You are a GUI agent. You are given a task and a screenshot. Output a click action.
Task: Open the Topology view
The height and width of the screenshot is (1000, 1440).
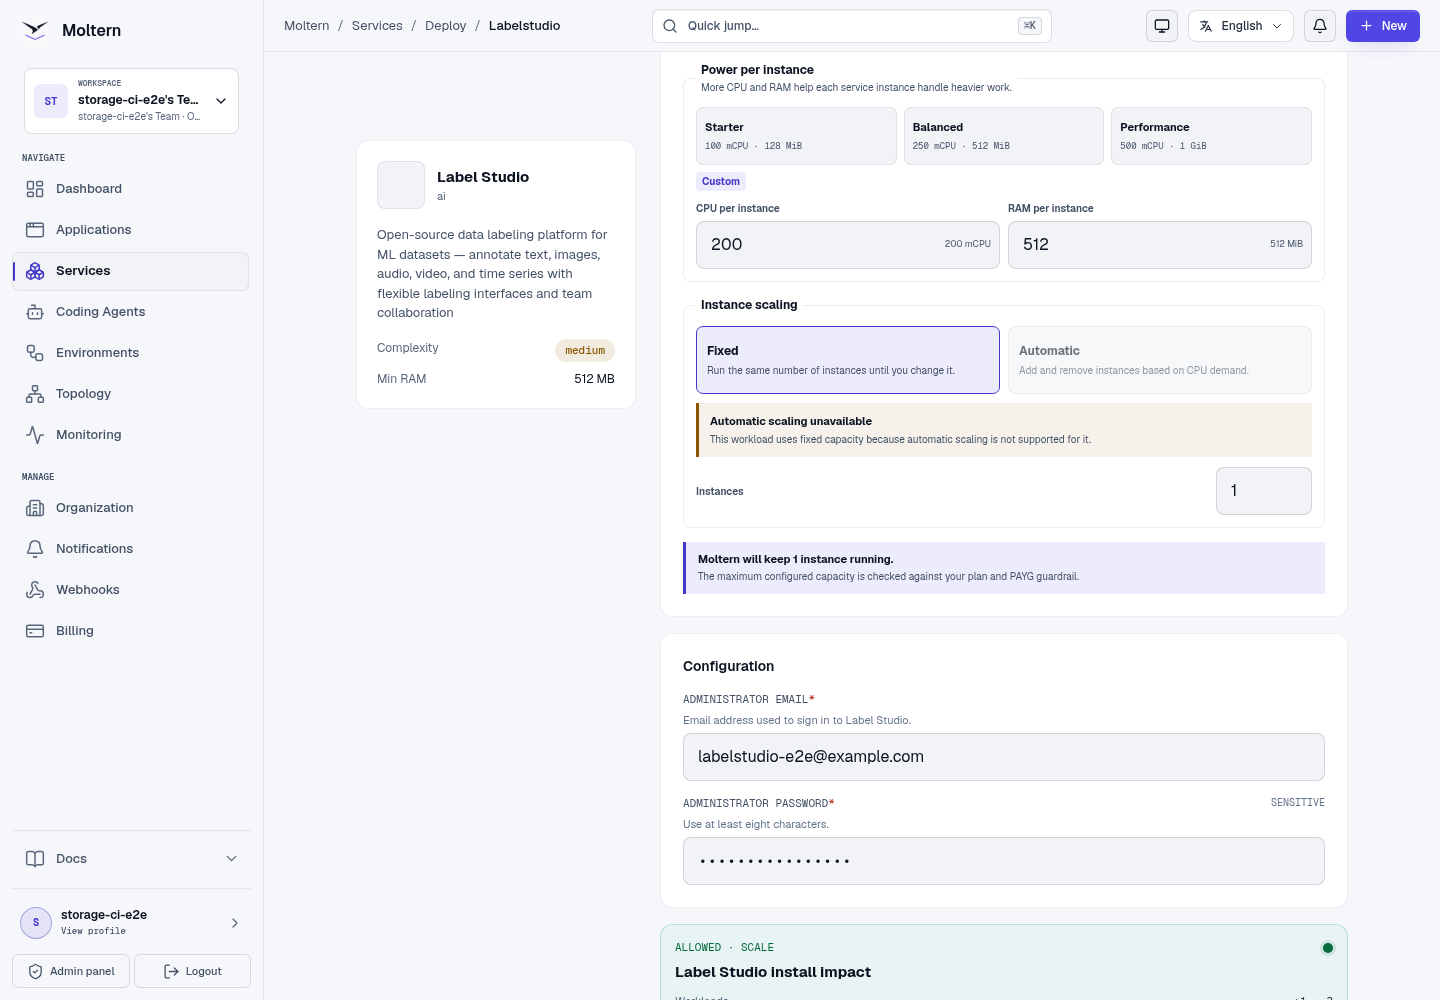130,394
